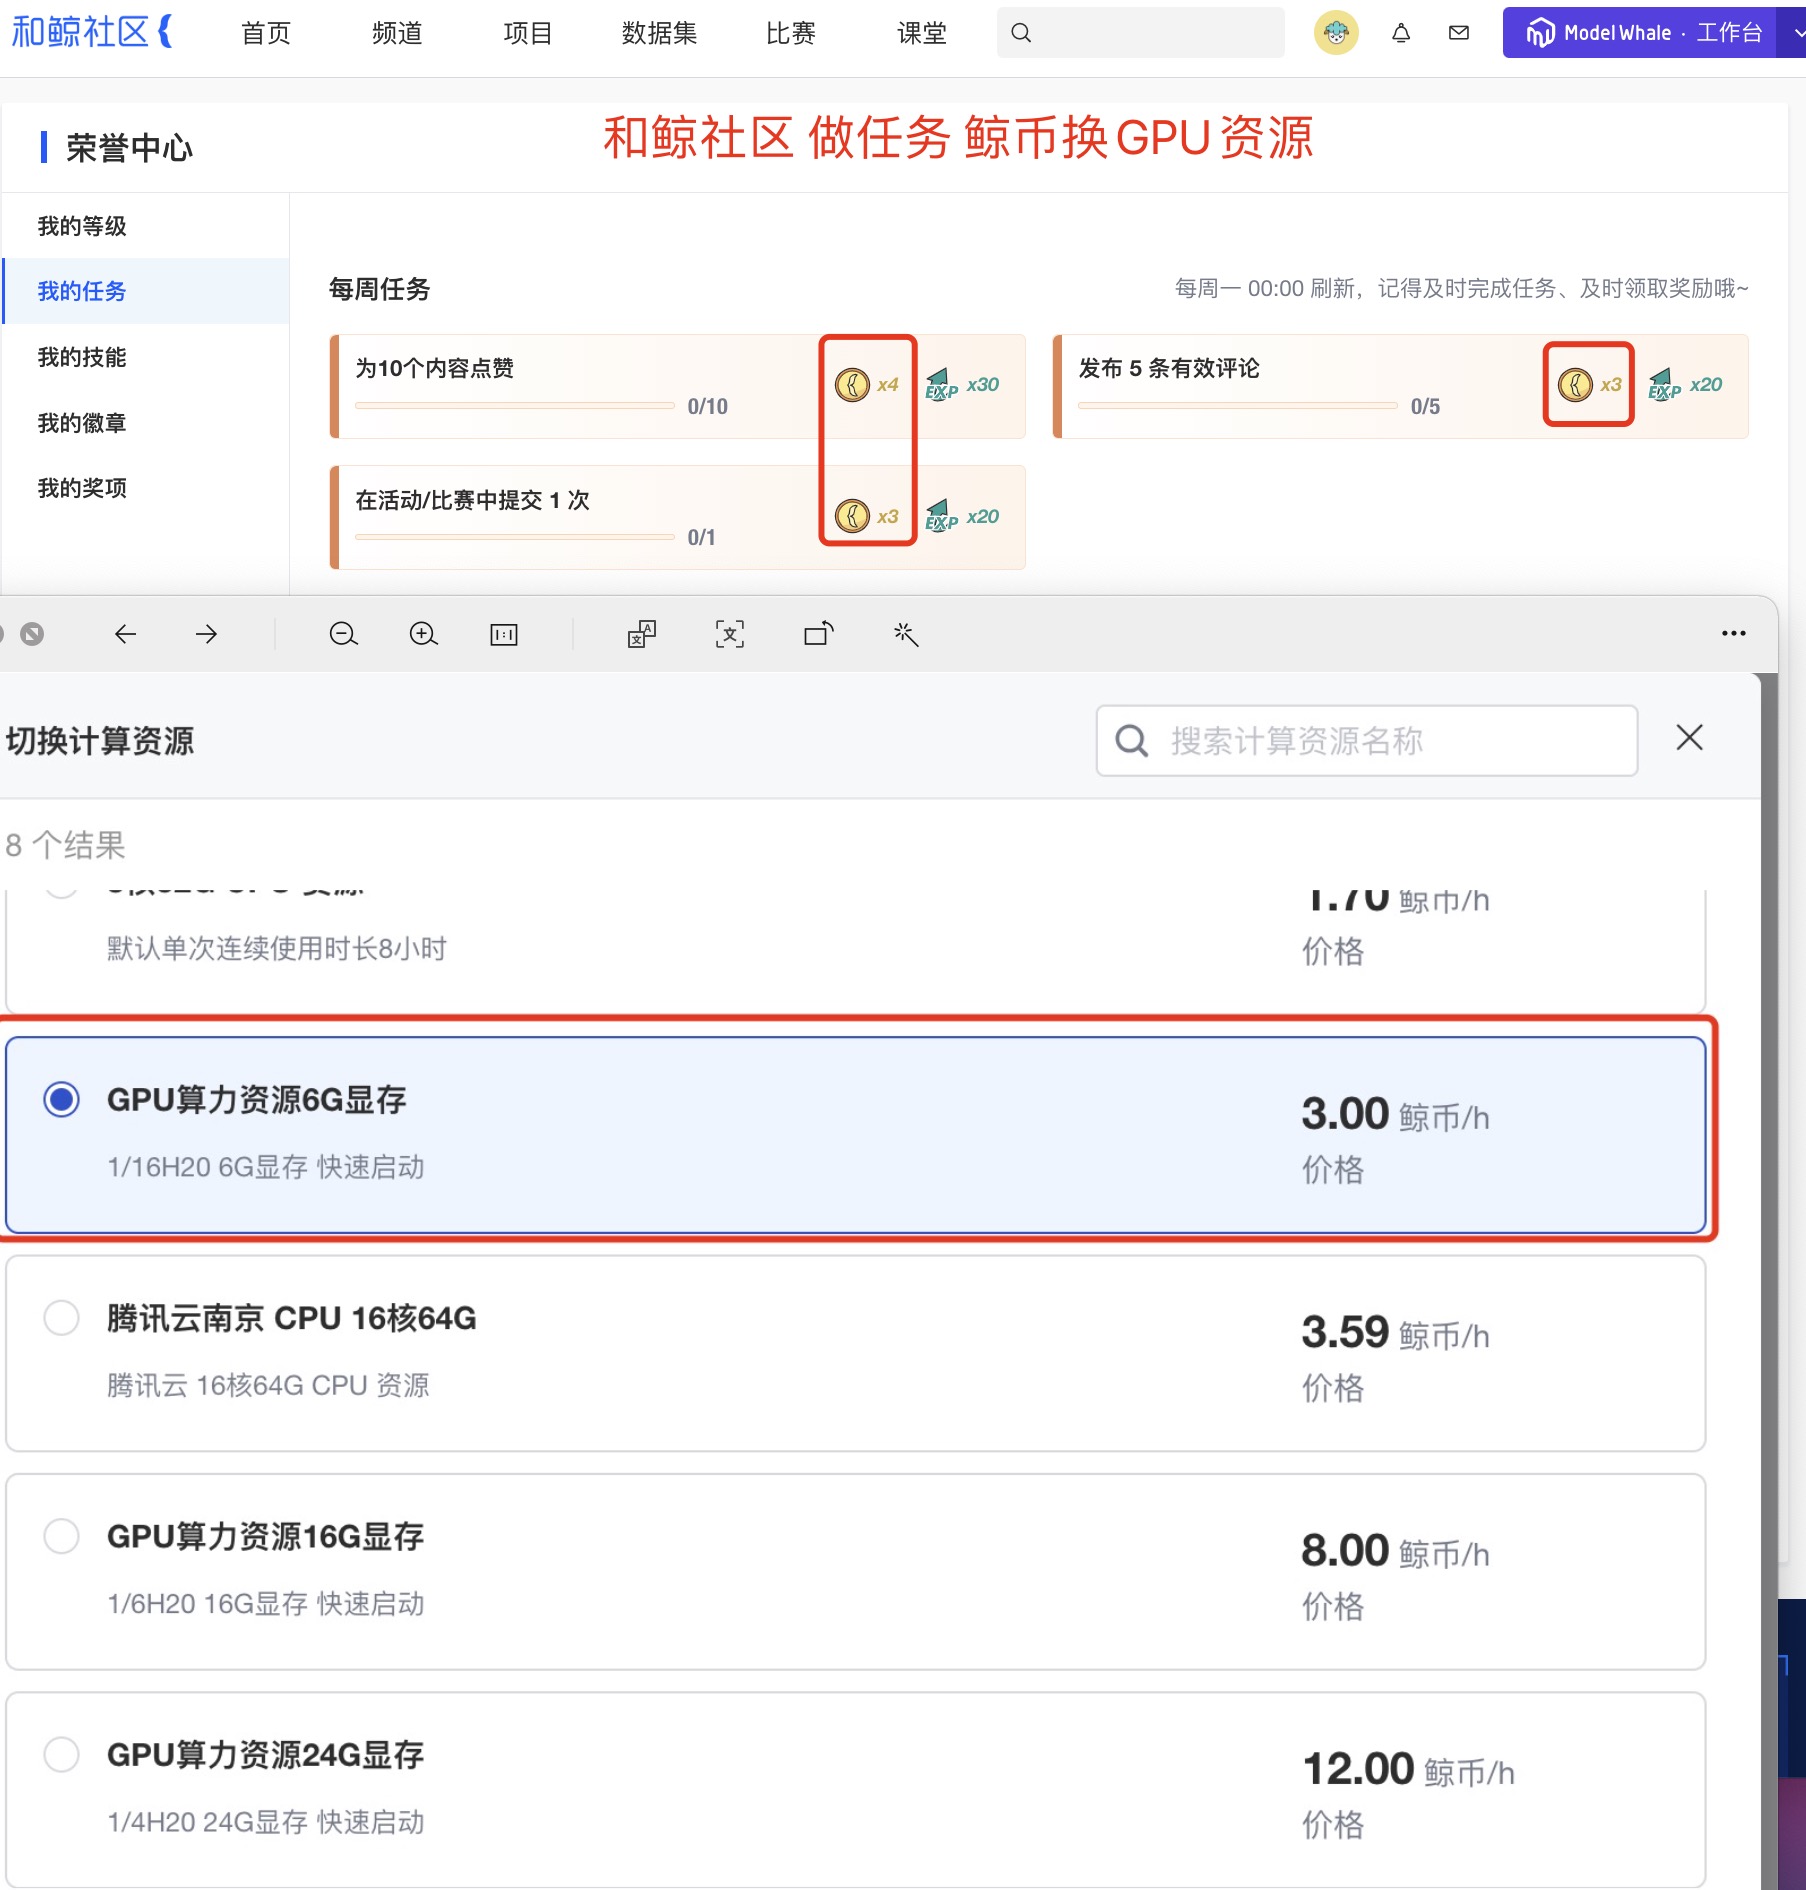Click the 和鲸社区 logo
The width and height of the screenshot is (1806, 1890).
92,32
